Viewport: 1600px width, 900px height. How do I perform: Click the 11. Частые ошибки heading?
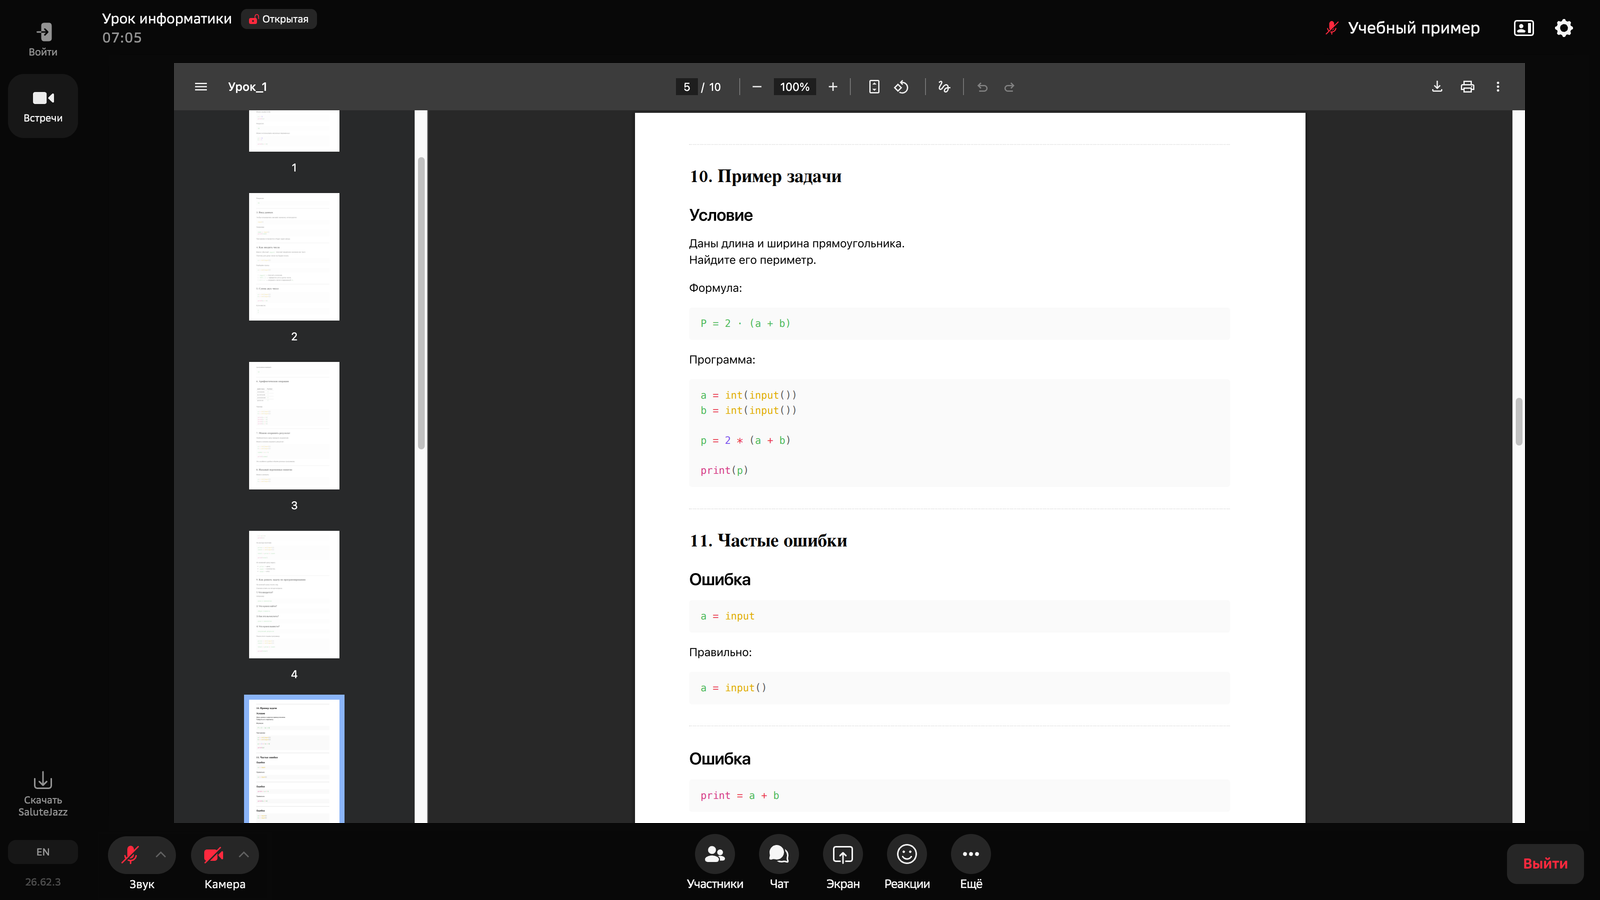tap(768, 541)
